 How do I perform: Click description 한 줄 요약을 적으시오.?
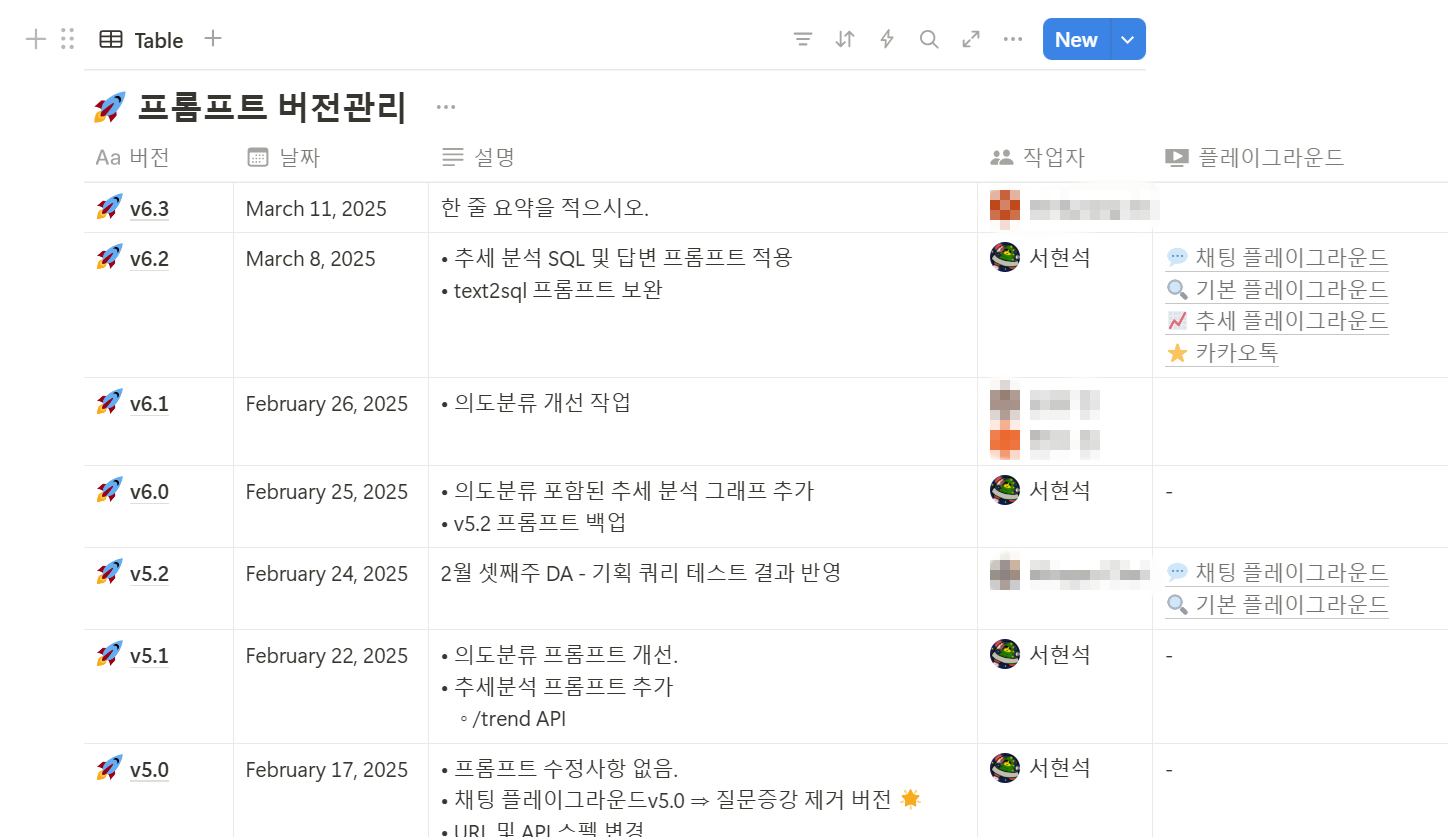pyautogui.click(x=545, y=208)
